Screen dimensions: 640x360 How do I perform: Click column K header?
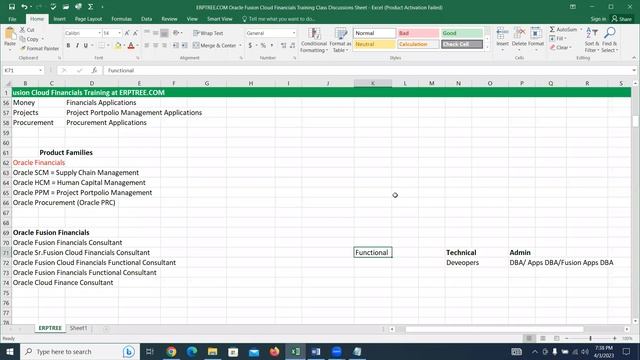pos(373,83)
